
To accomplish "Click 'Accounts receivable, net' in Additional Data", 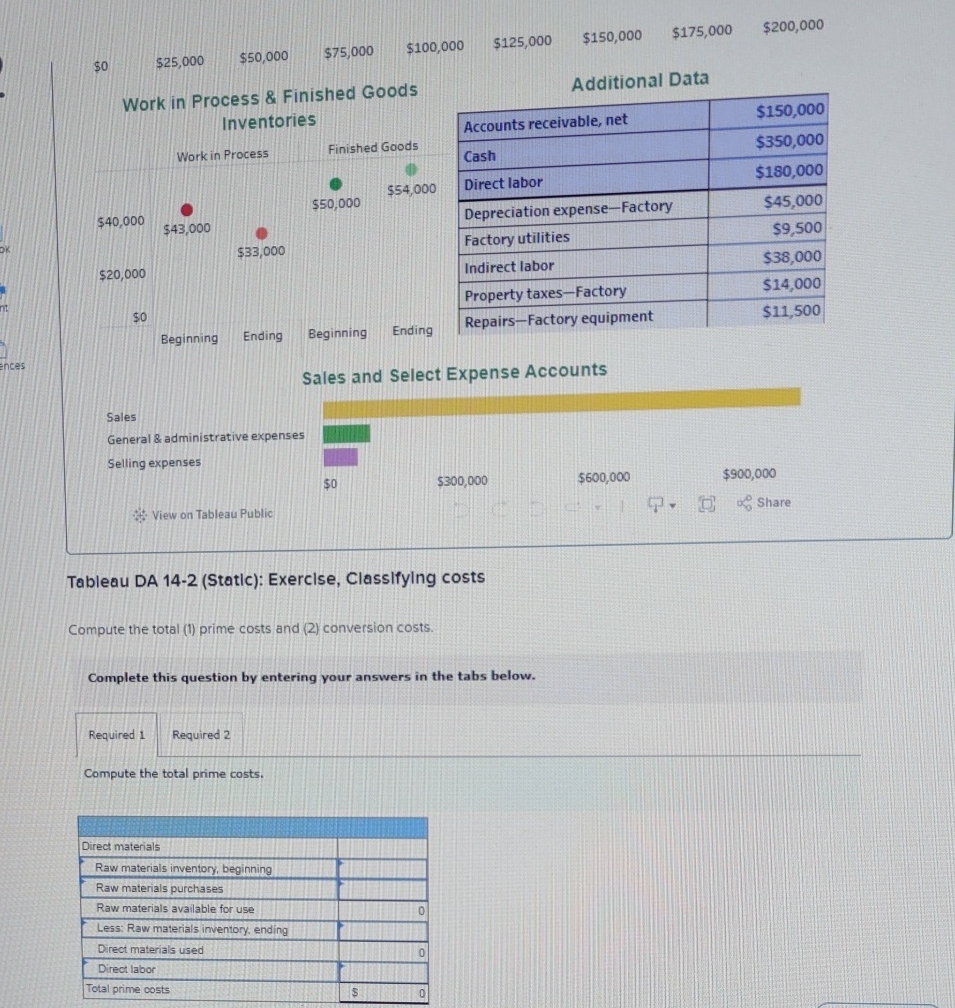I will [x=546, y=122].
